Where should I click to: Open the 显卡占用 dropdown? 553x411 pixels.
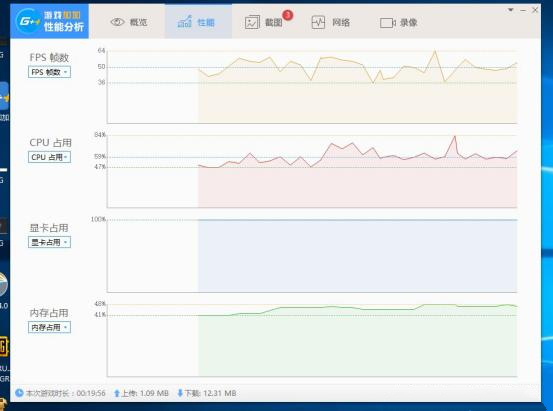click(49, 242)
